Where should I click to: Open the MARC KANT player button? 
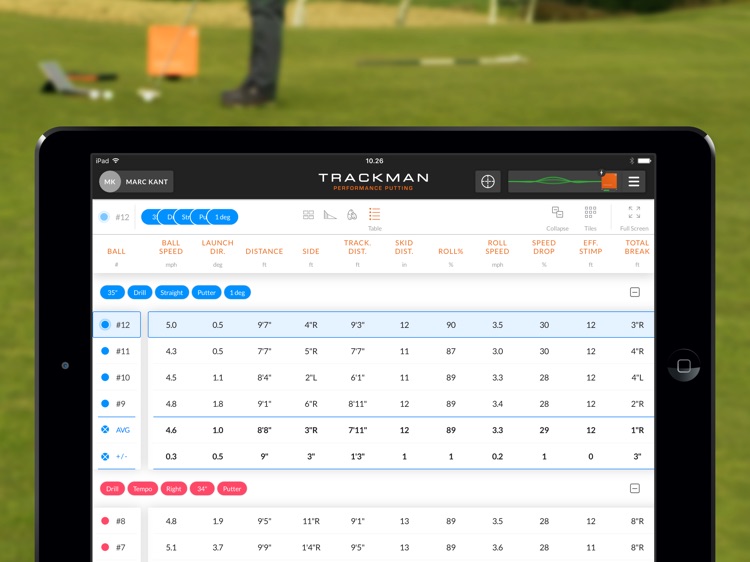tap(136, 182)
